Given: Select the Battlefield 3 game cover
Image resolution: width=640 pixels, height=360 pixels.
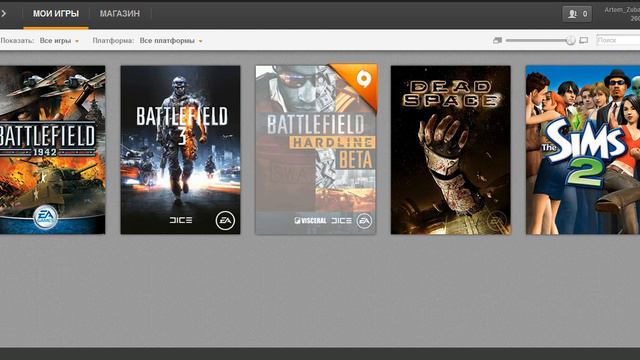Looking at the screenshot, I should click(180, 150).
